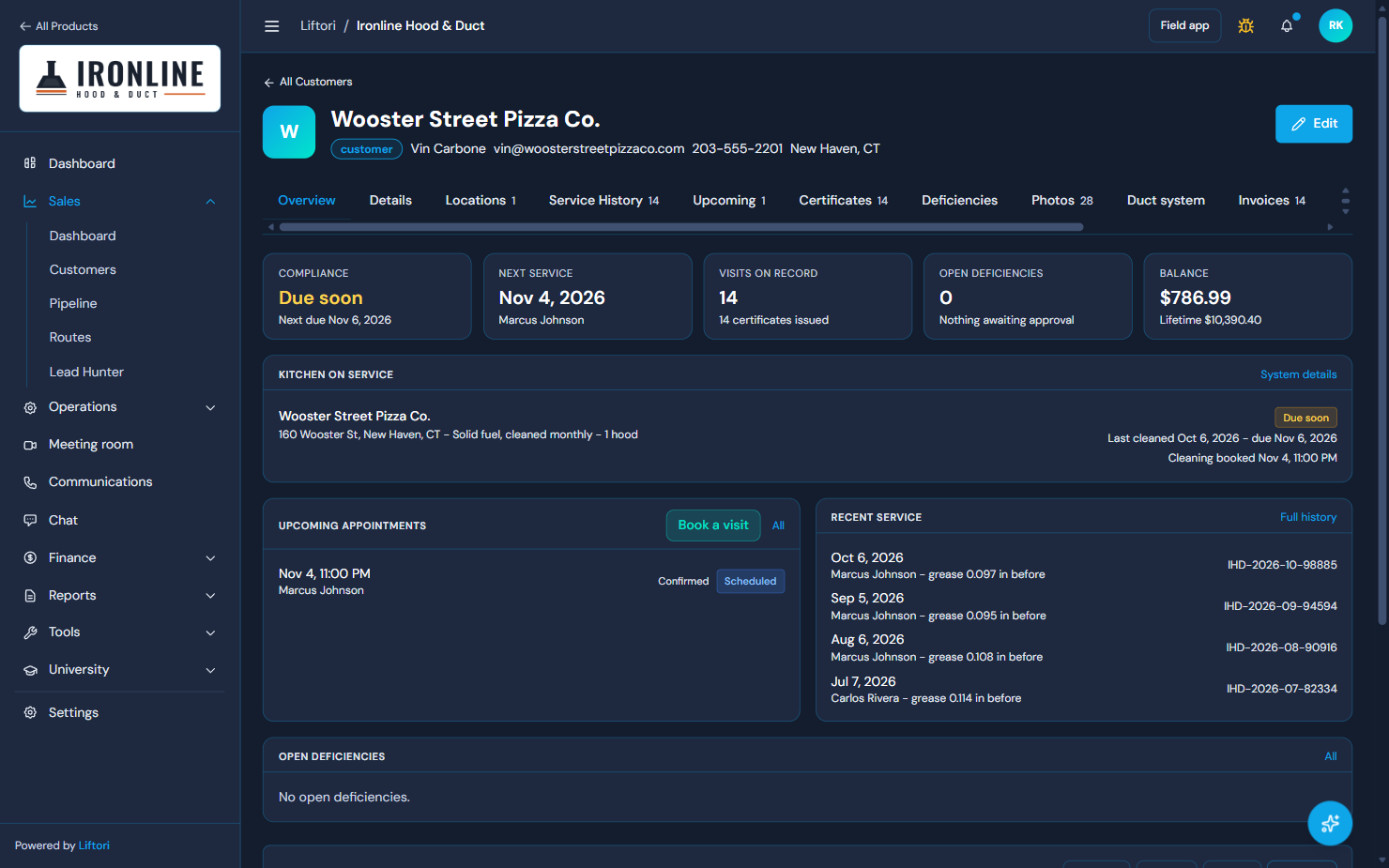
Task: Click the tab strip horizontal scrollbar
Action: pyautogui.click(x=681, y=227)
